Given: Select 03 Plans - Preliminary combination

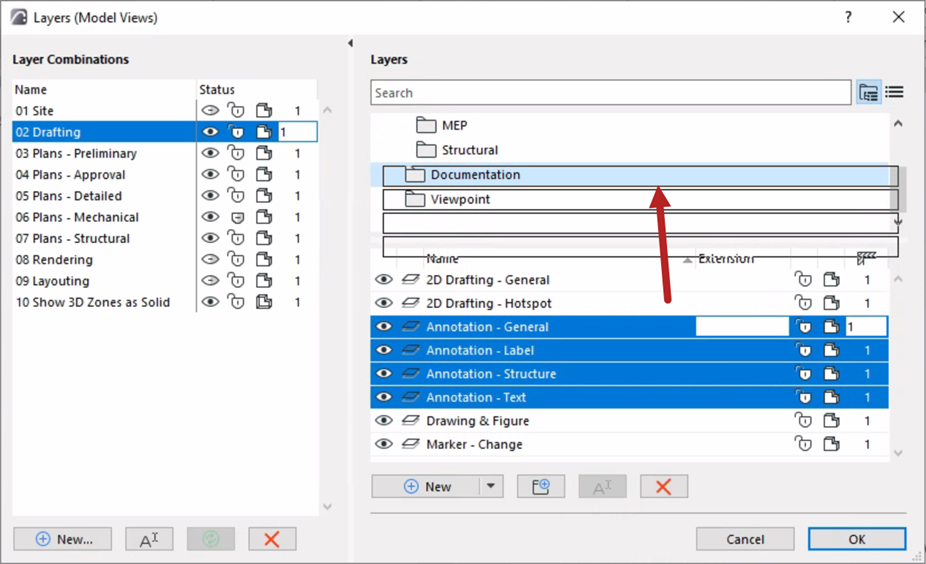Looking at the screenshot, I should (x=76, y=154).
